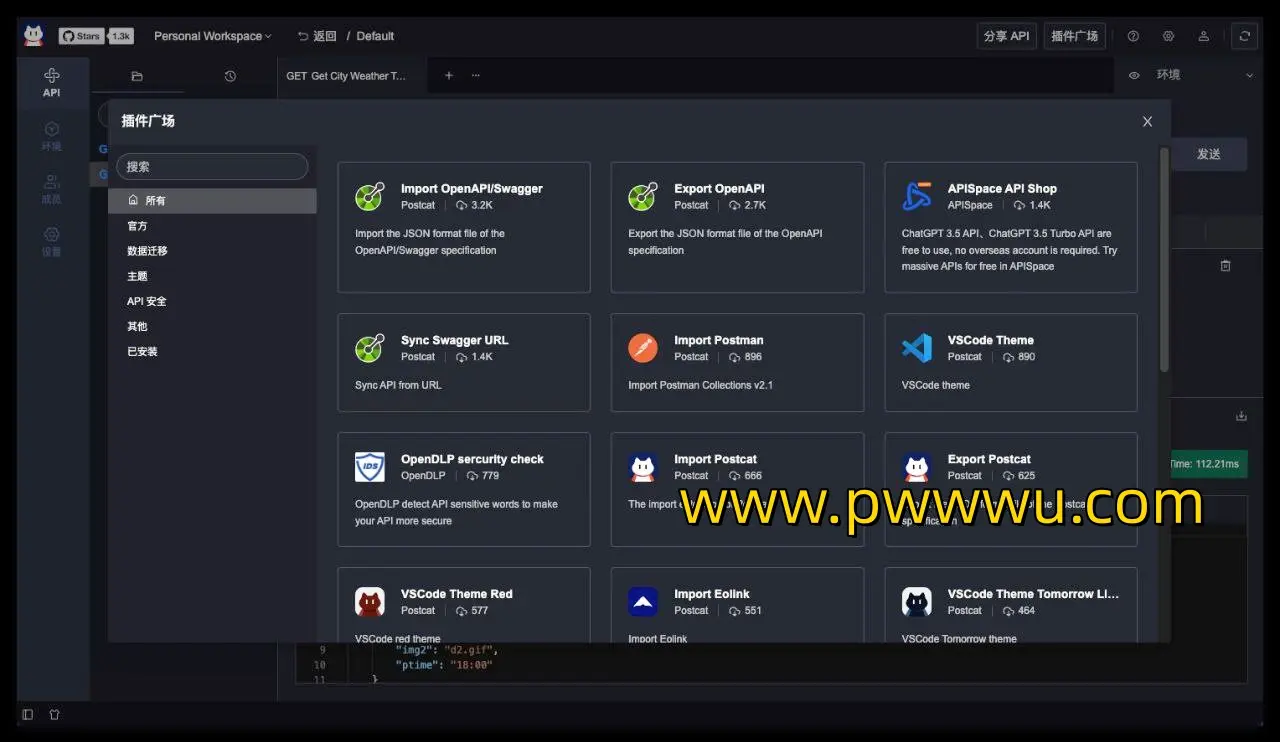The image size is (1280, 742).
Task: Click the refresh icon in top bar
Action: 1244,36
